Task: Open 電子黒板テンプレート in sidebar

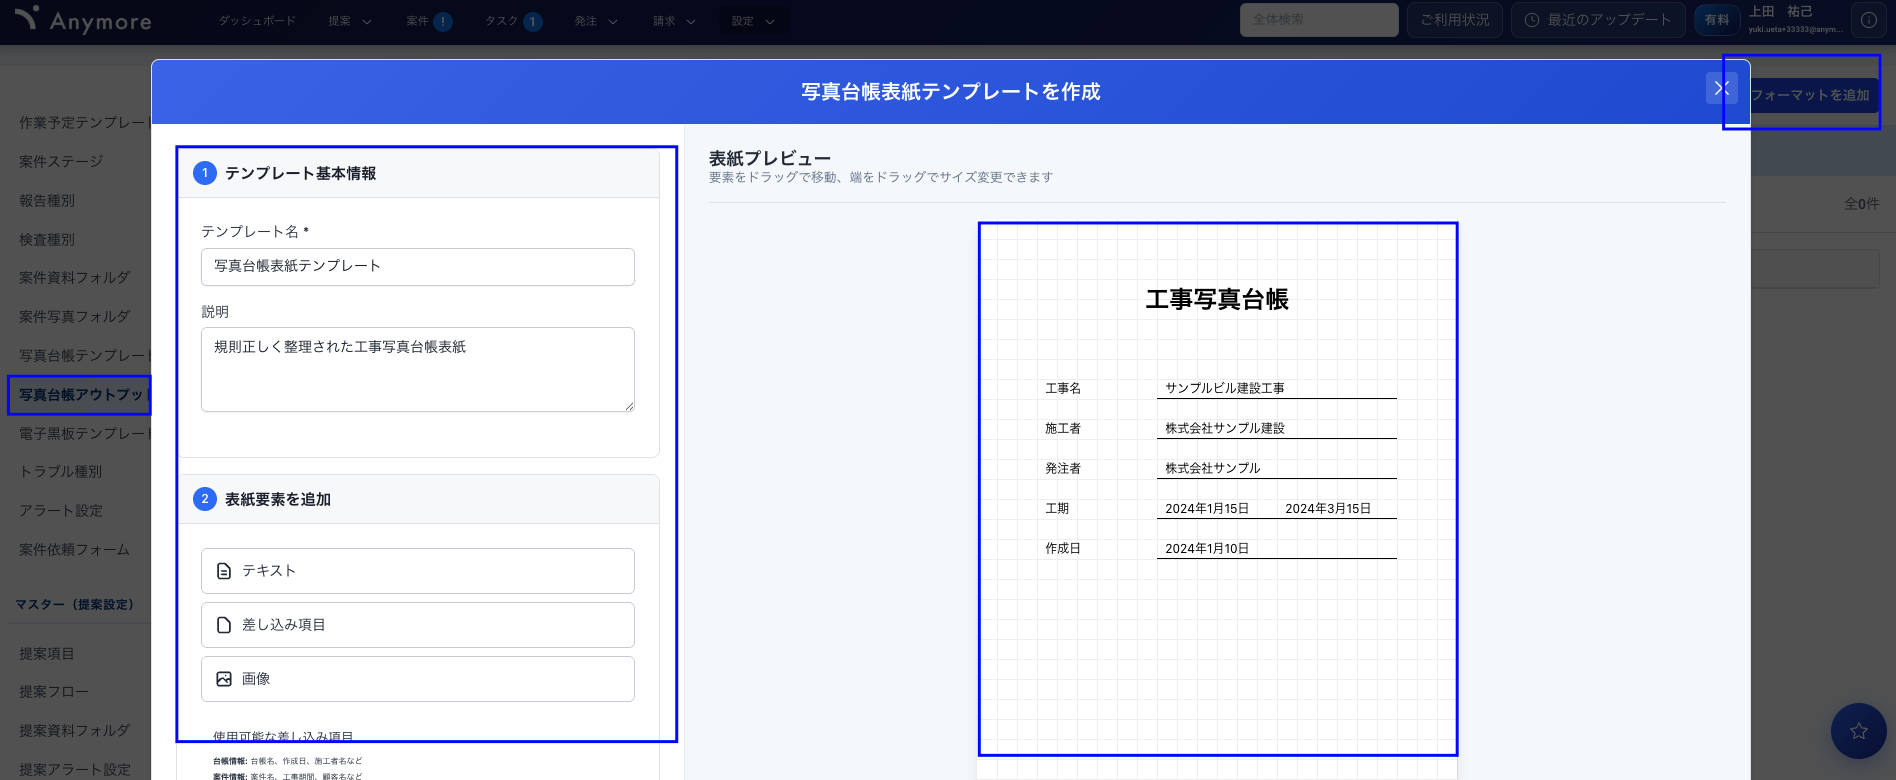Action: coord(84,434)
